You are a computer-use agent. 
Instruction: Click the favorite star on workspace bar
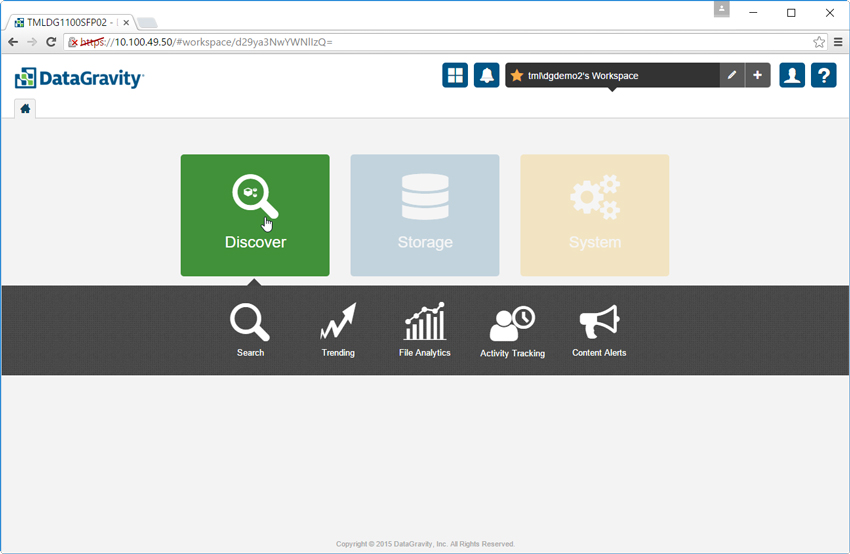517,75
